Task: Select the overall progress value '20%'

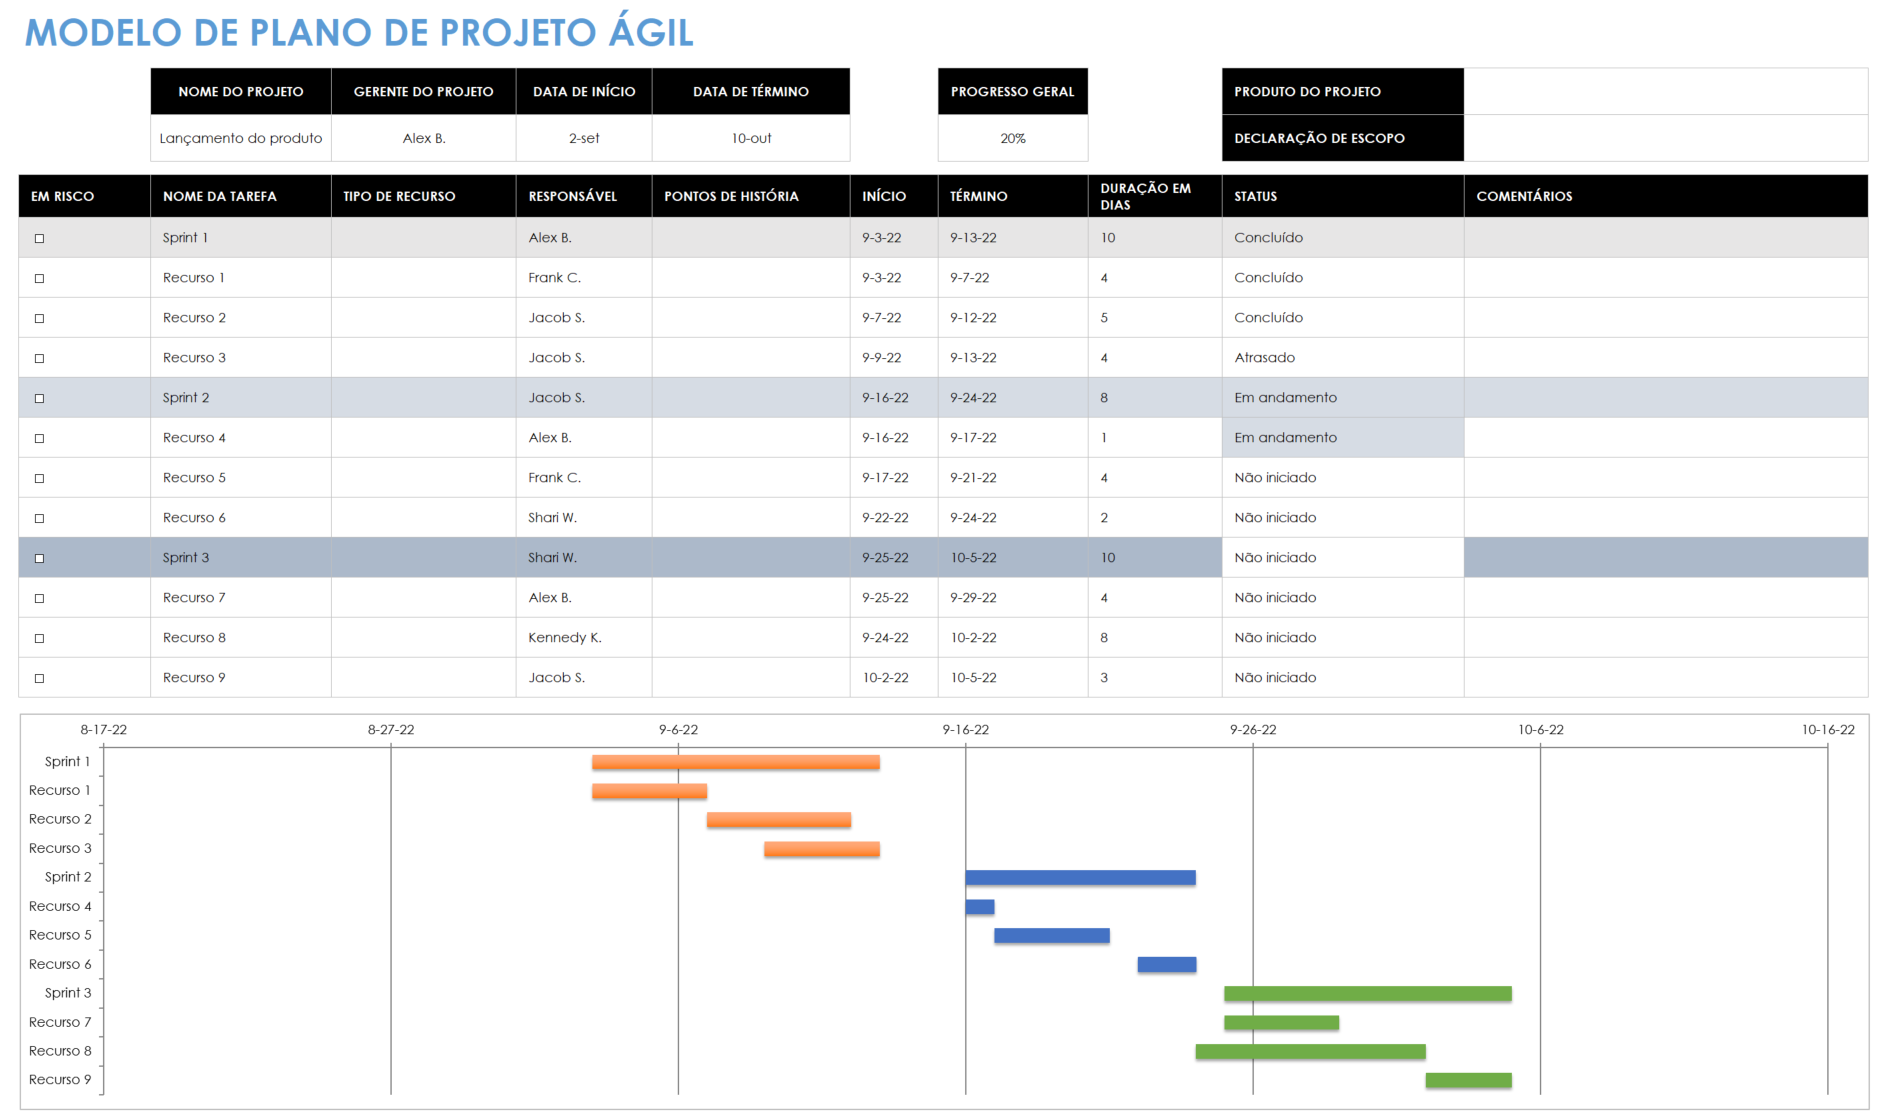Action: click(1013, 138)
